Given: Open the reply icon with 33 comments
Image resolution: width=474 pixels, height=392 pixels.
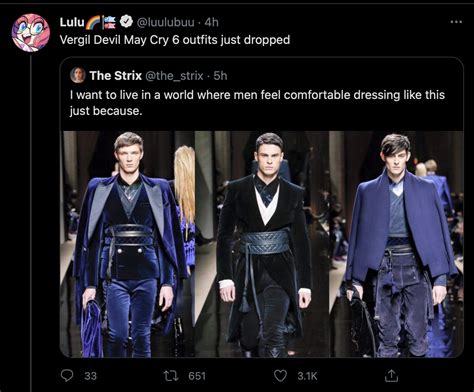Looking at the screenshot, I should (67, 376).
